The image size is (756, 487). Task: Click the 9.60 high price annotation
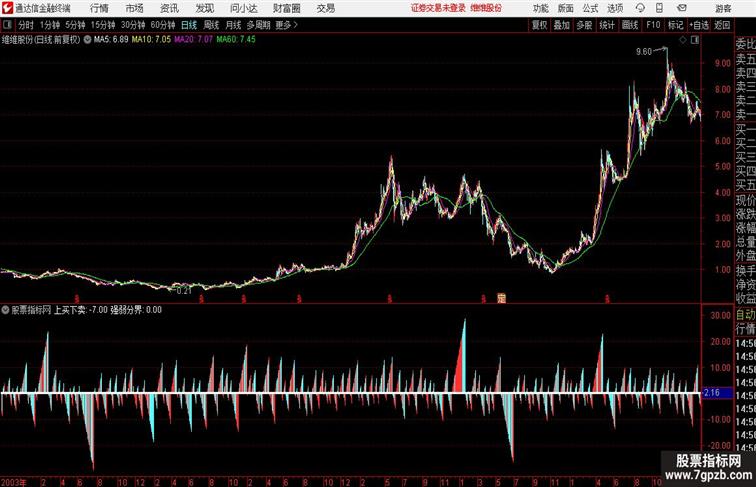[x=644, y=52]
